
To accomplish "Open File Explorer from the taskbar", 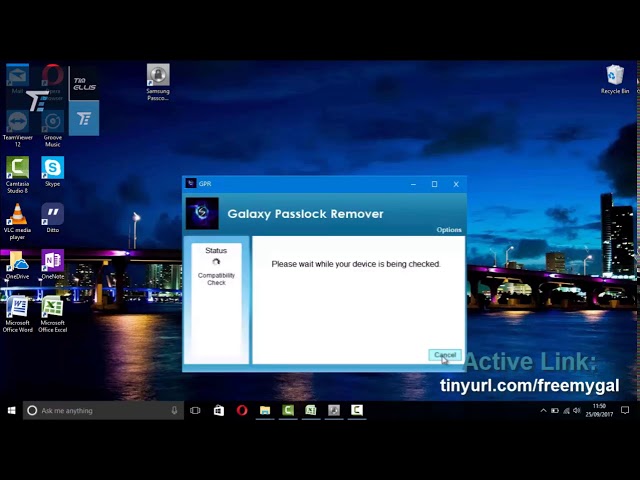I will click(x=265, y=410).
